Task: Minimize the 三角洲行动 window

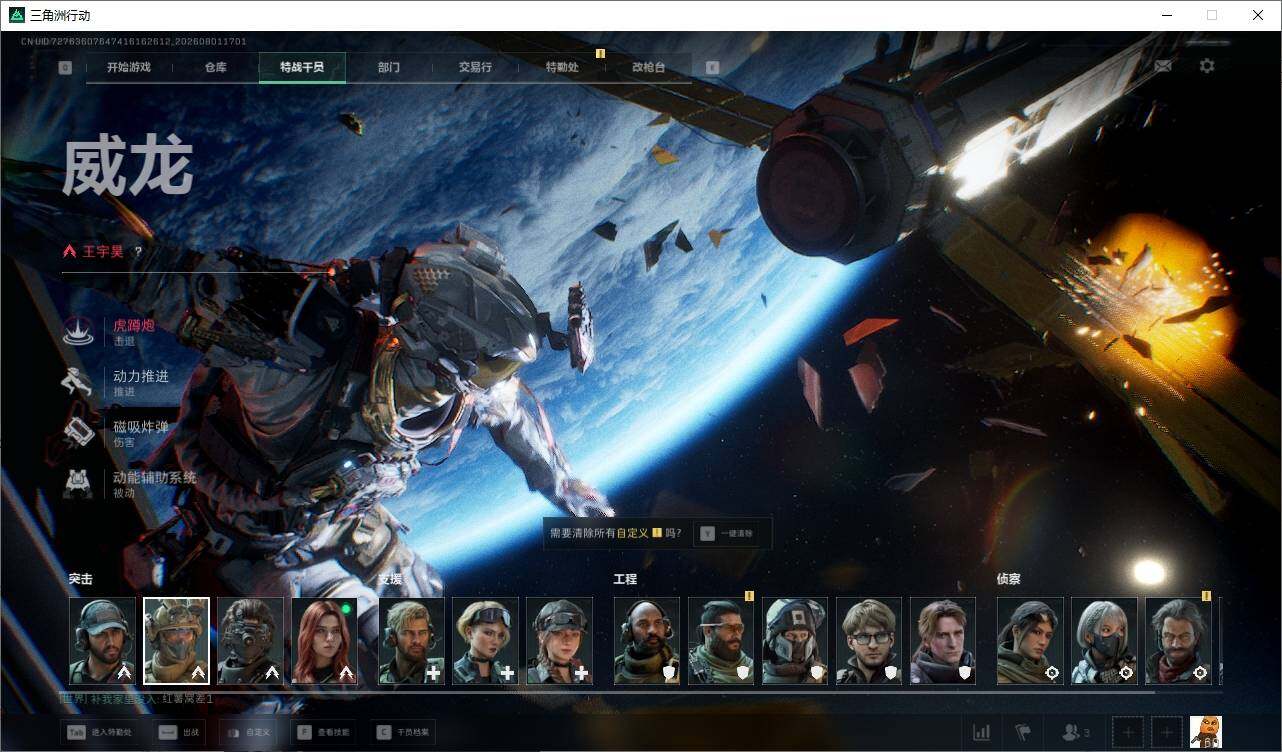Action: (x=1166, y=15)
